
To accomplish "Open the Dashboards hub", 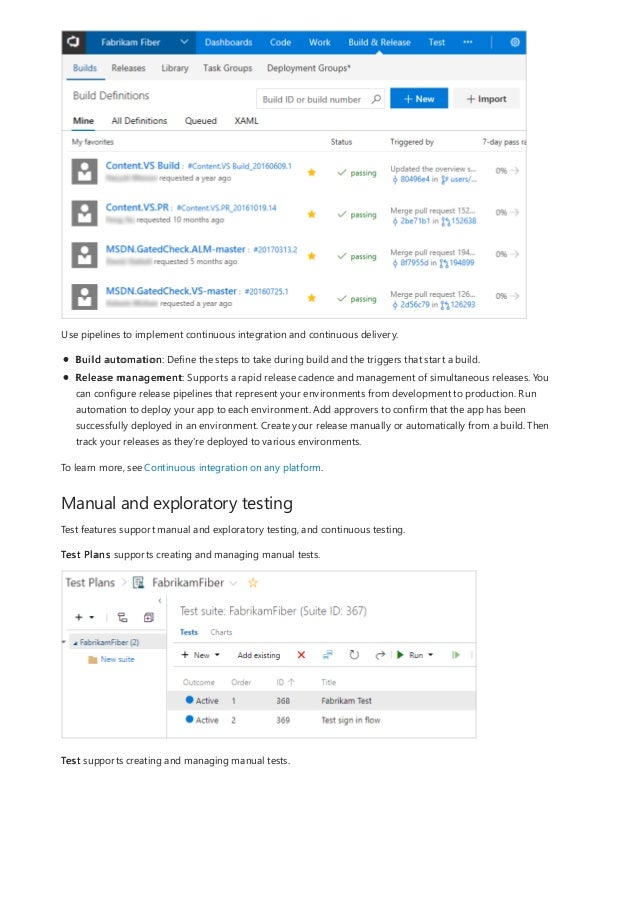I will point(228,42).
